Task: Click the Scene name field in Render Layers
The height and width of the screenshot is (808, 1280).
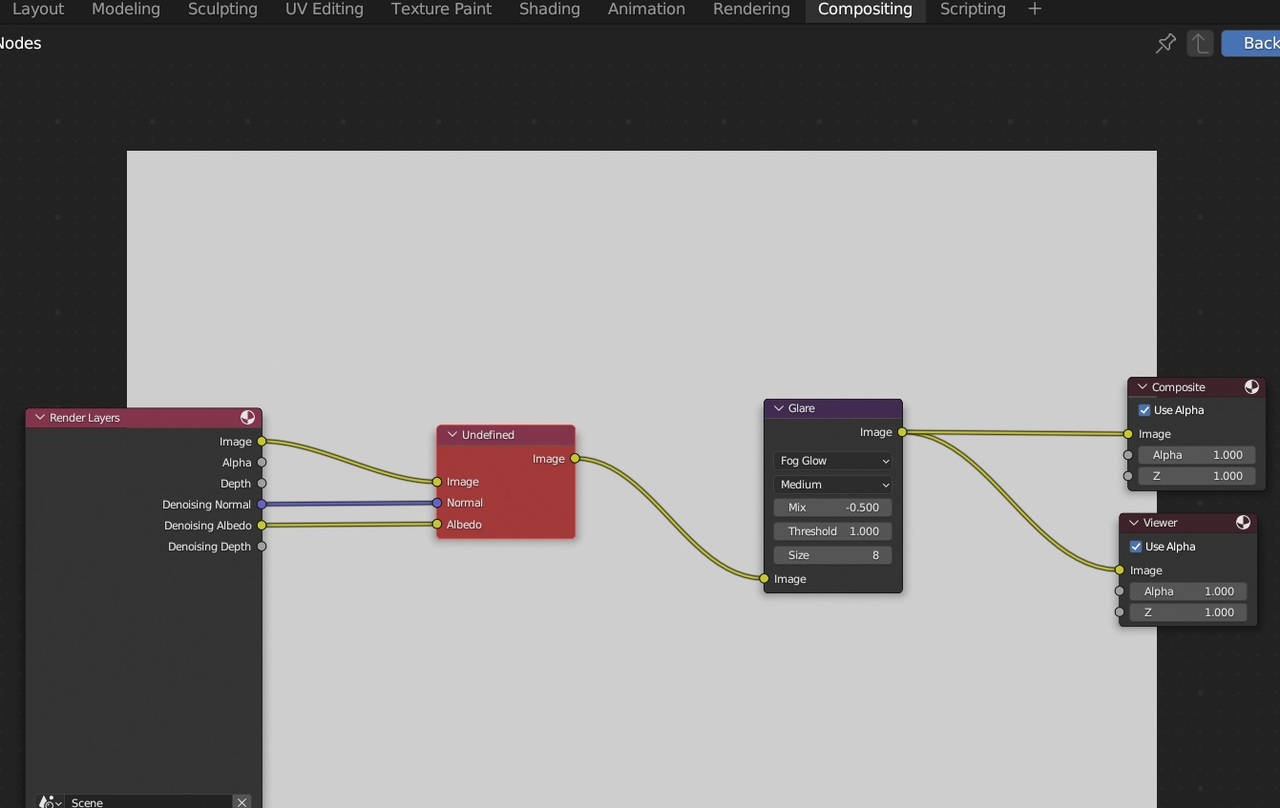Action: point(150,802)
